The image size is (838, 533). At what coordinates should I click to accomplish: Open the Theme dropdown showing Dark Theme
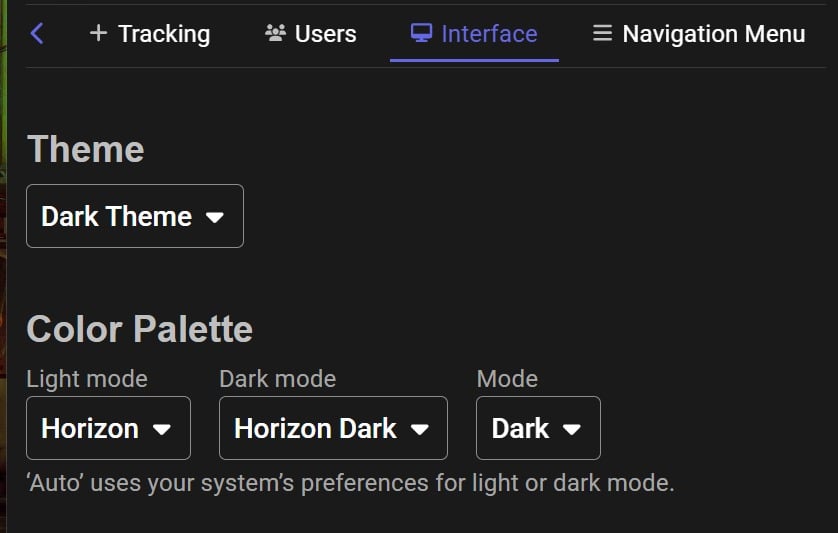[134, 216]
